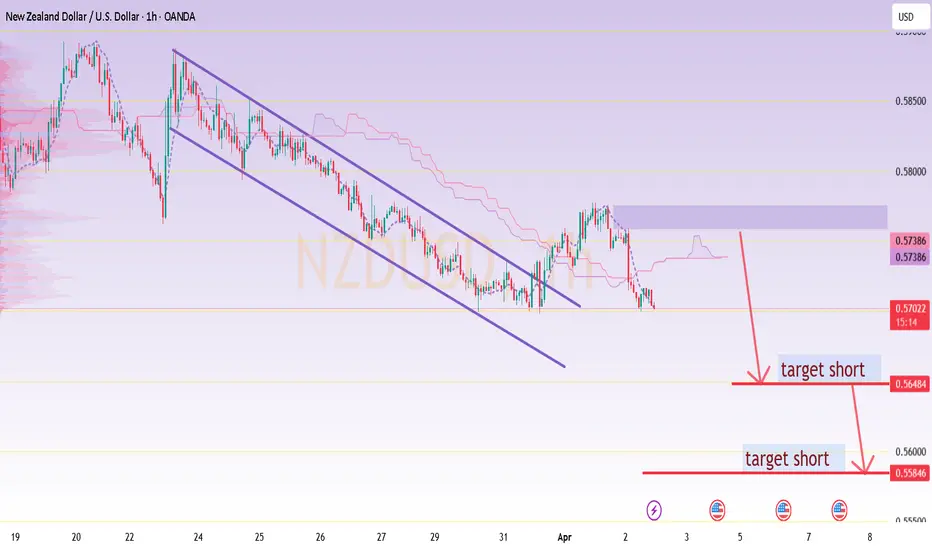Click the date 24 on the time axis

(198, 537)
